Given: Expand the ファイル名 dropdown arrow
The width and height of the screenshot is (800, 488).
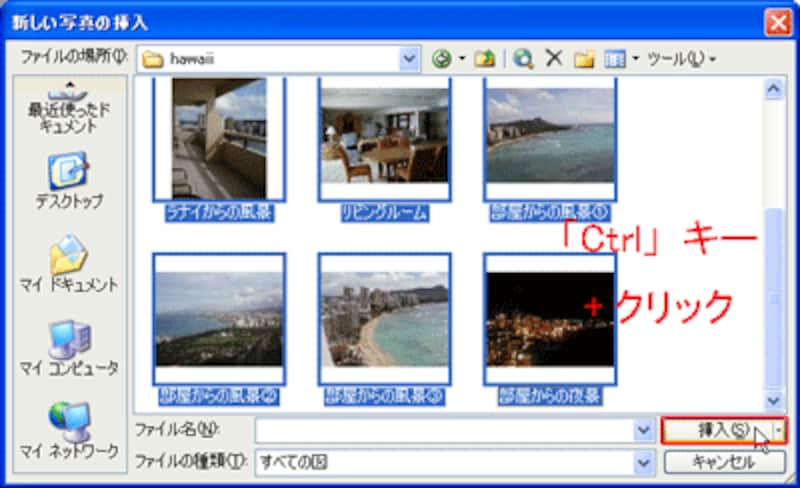Looking at the screenshot, I should (x=644, y=430).
